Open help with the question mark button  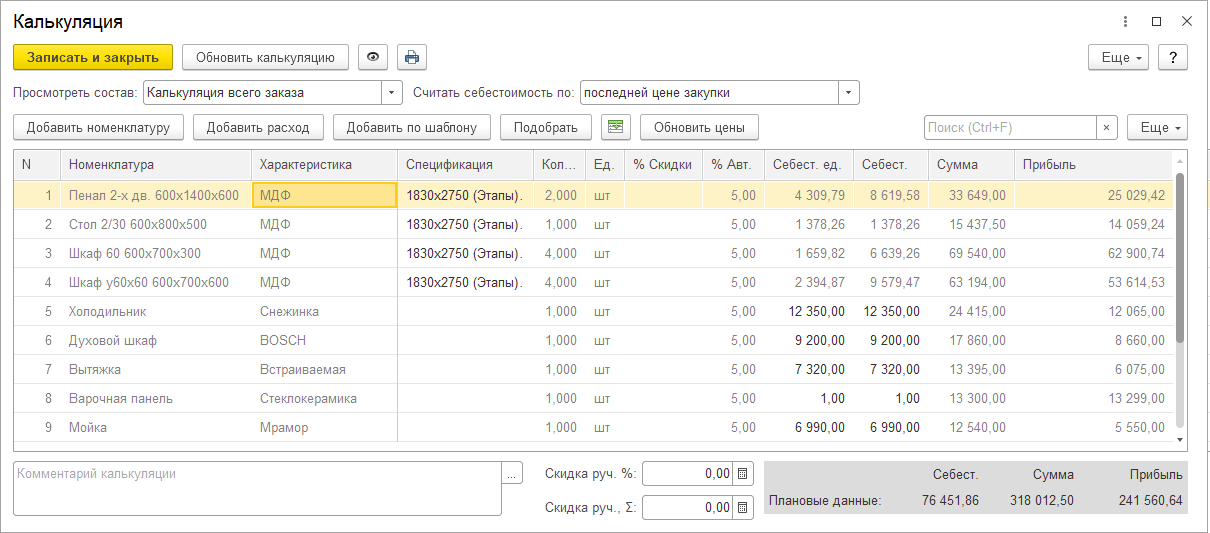tap(1172, 57)
